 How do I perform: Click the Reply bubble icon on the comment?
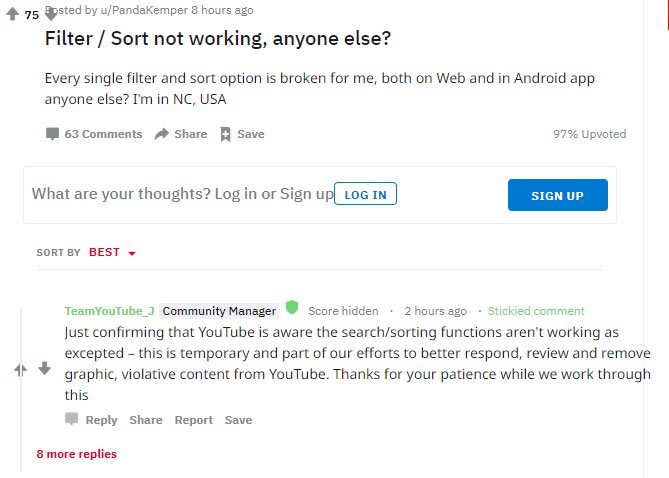tap(71, 419)
